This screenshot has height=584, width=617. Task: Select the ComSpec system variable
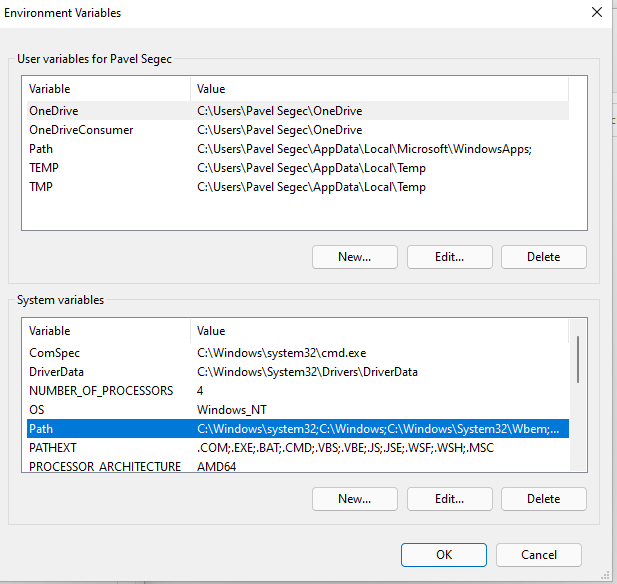pyautogui.click(x=298, y=353)
